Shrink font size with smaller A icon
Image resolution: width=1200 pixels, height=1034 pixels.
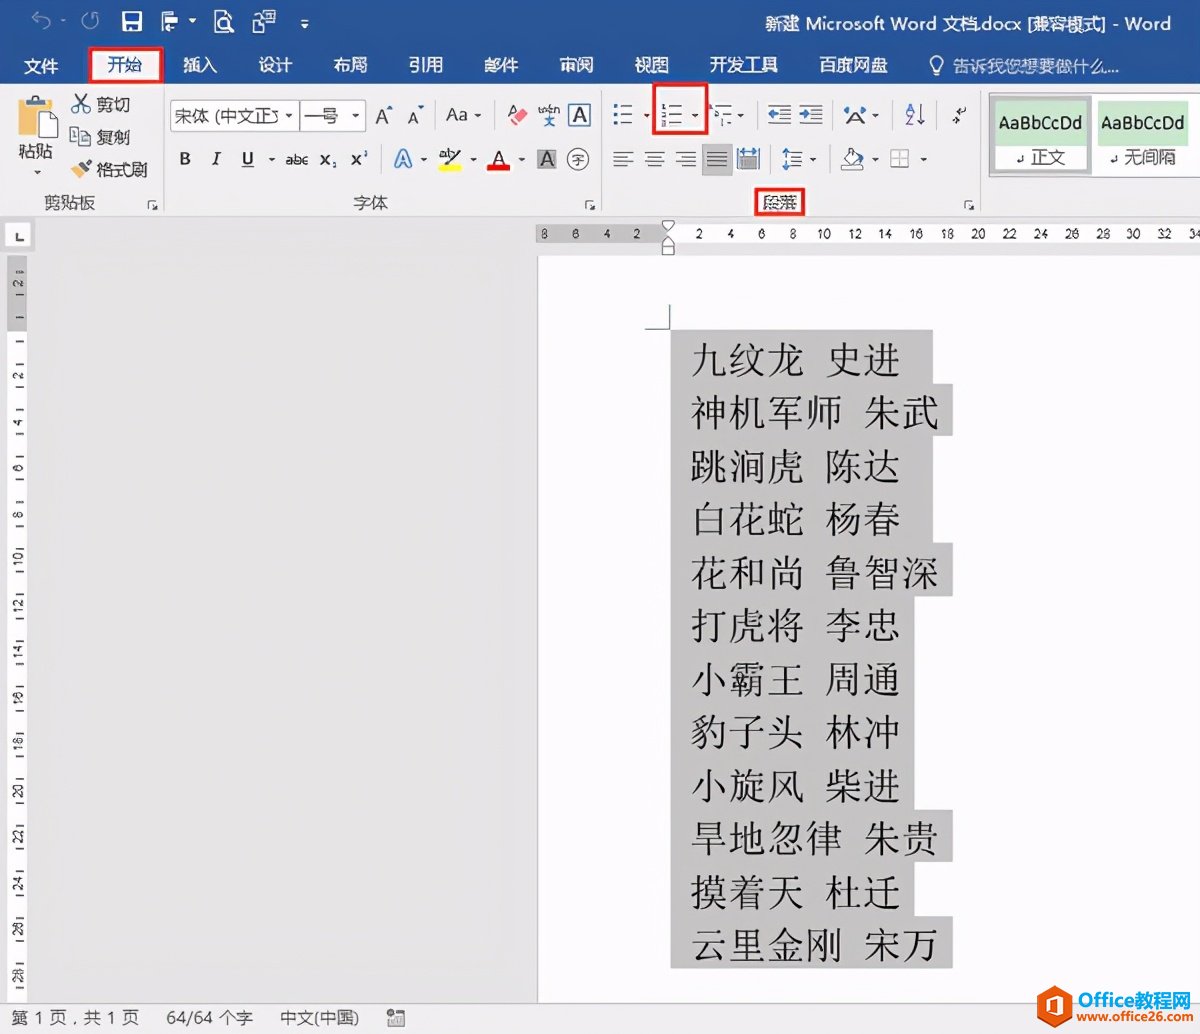click(x=416, y=116)
